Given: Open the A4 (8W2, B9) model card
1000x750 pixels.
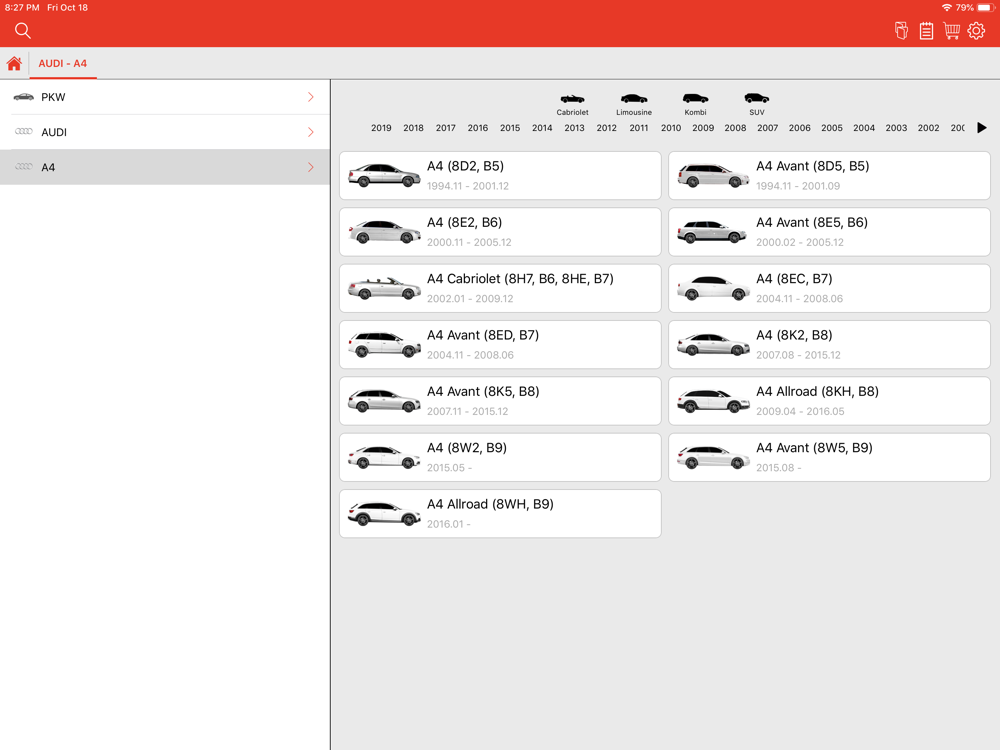Looking at the screenshot, I should pyautogui.click(x=500, y=457).
